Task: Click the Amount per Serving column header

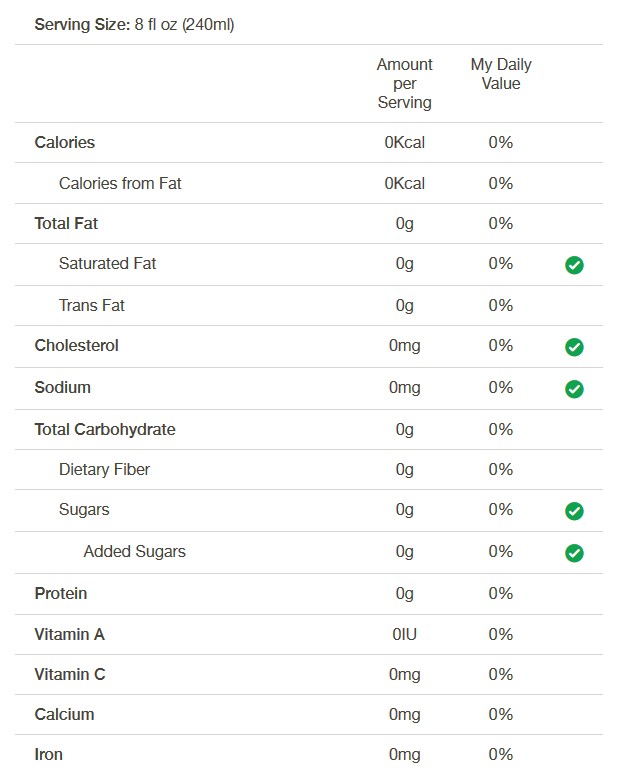Action: (405, 83)
